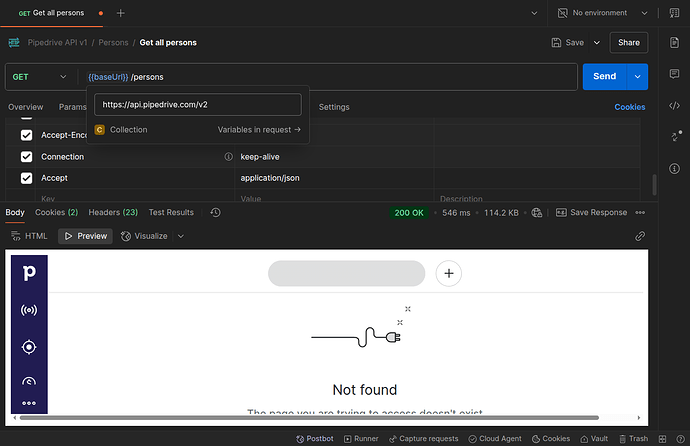Open Cloud Agent in status bar
The image size is (690, 446).
[495, 439]
